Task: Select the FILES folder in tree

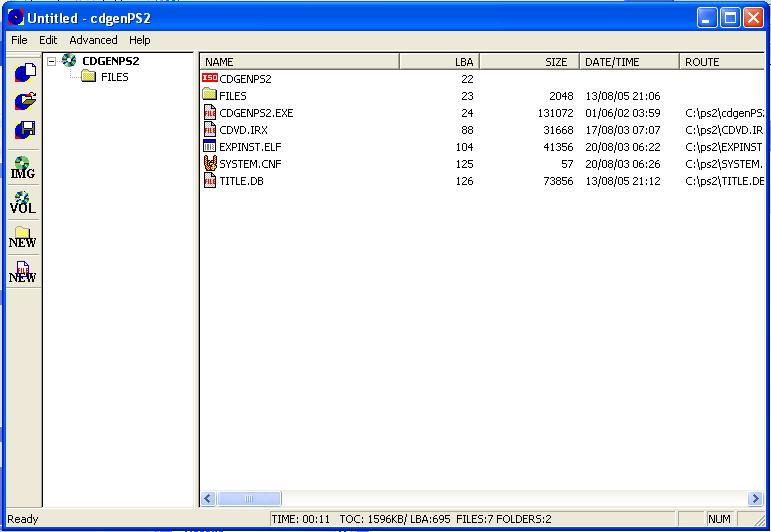Action: pos(114,77)
